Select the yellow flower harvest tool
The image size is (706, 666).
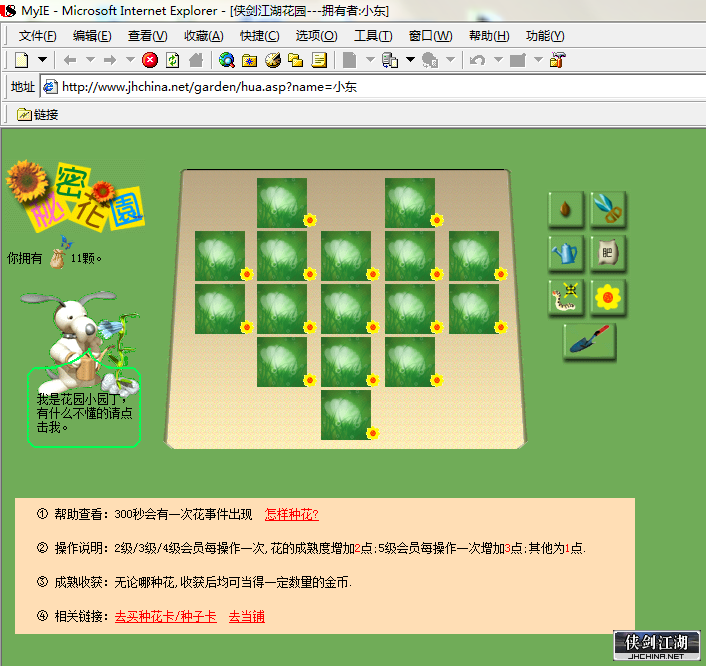click(608, 297)
